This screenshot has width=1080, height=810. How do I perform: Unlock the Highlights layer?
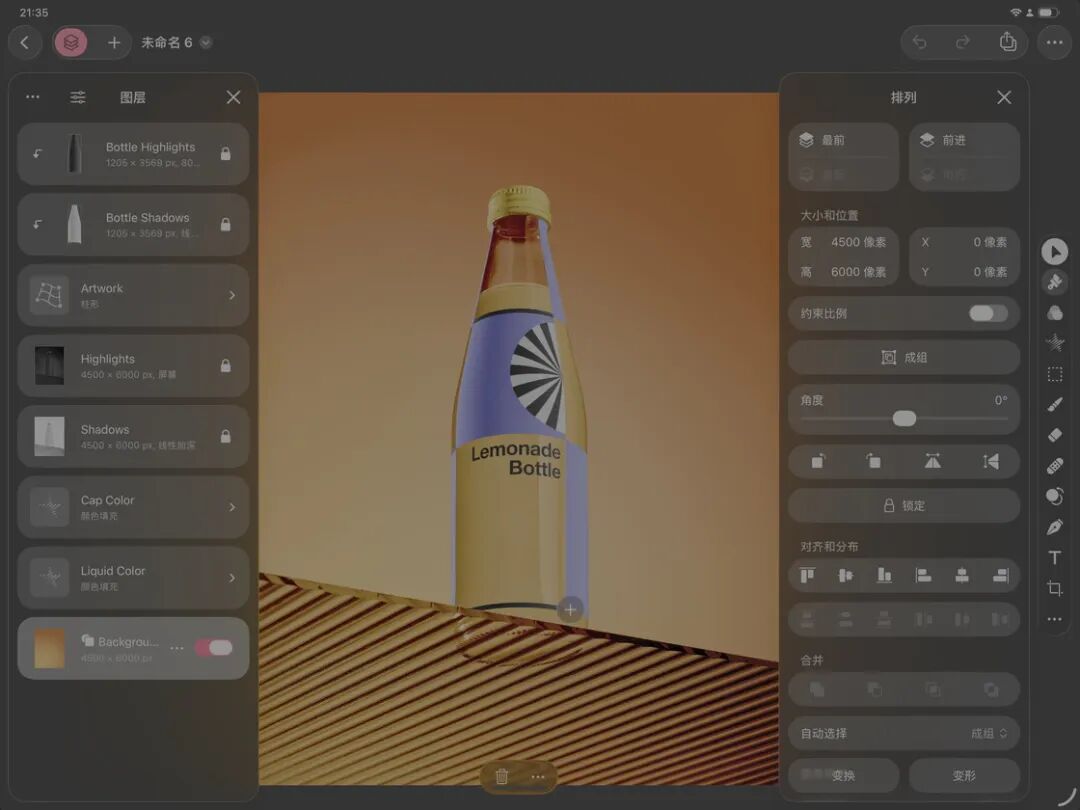[x=225, y=366]
